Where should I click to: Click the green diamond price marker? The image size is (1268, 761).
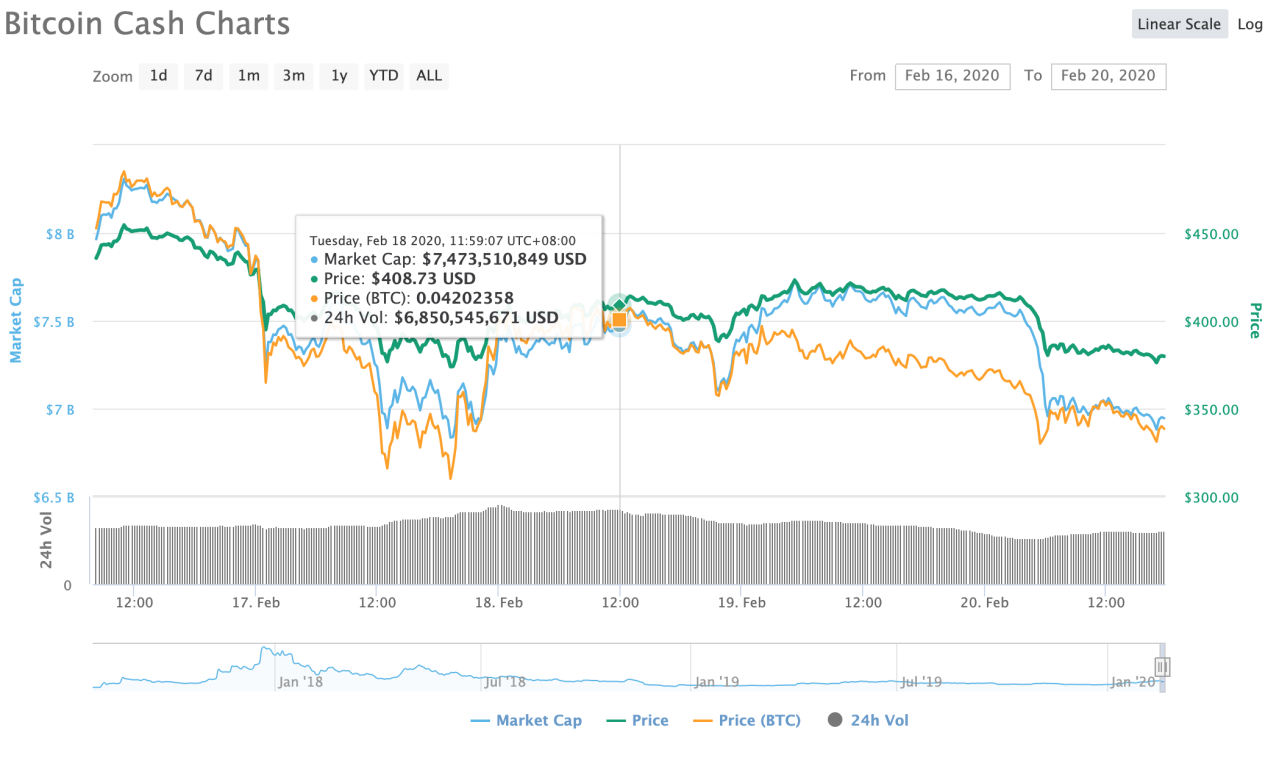(619, 305)
